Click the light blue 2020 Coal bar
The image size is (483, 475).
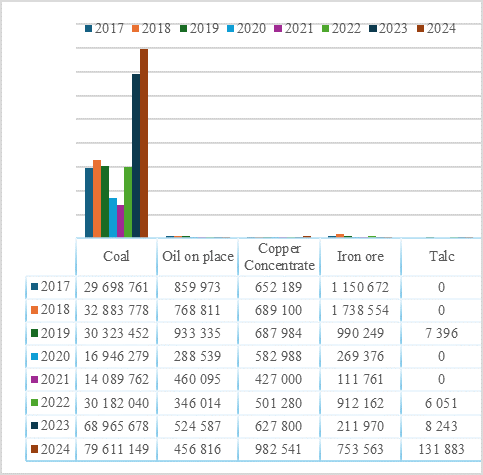[113, 218]
